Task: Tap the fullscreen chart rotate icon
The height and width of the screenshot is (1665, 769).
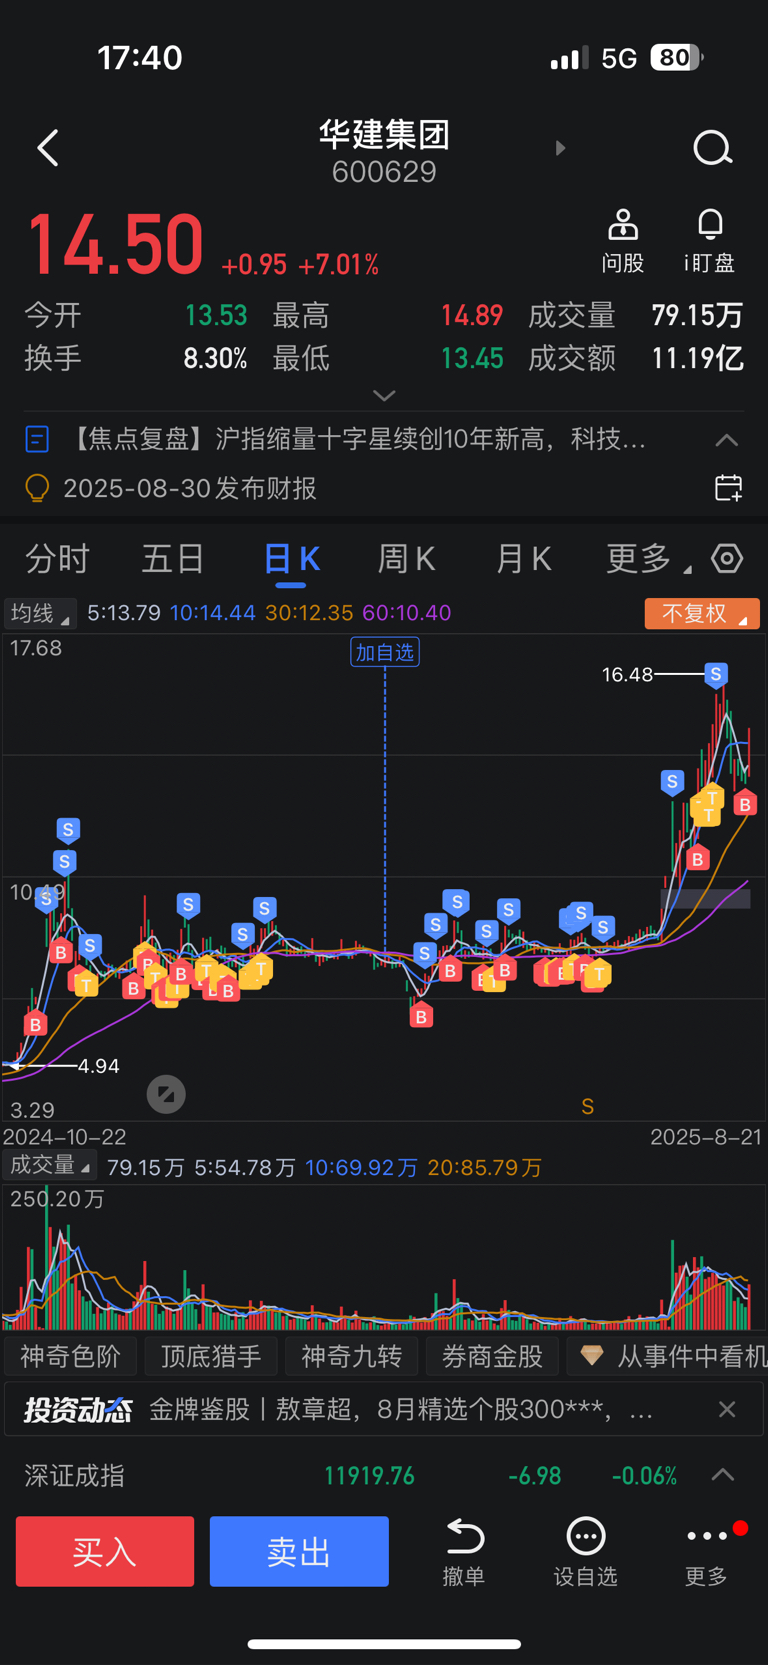Action: click(x=166, y=1095)
